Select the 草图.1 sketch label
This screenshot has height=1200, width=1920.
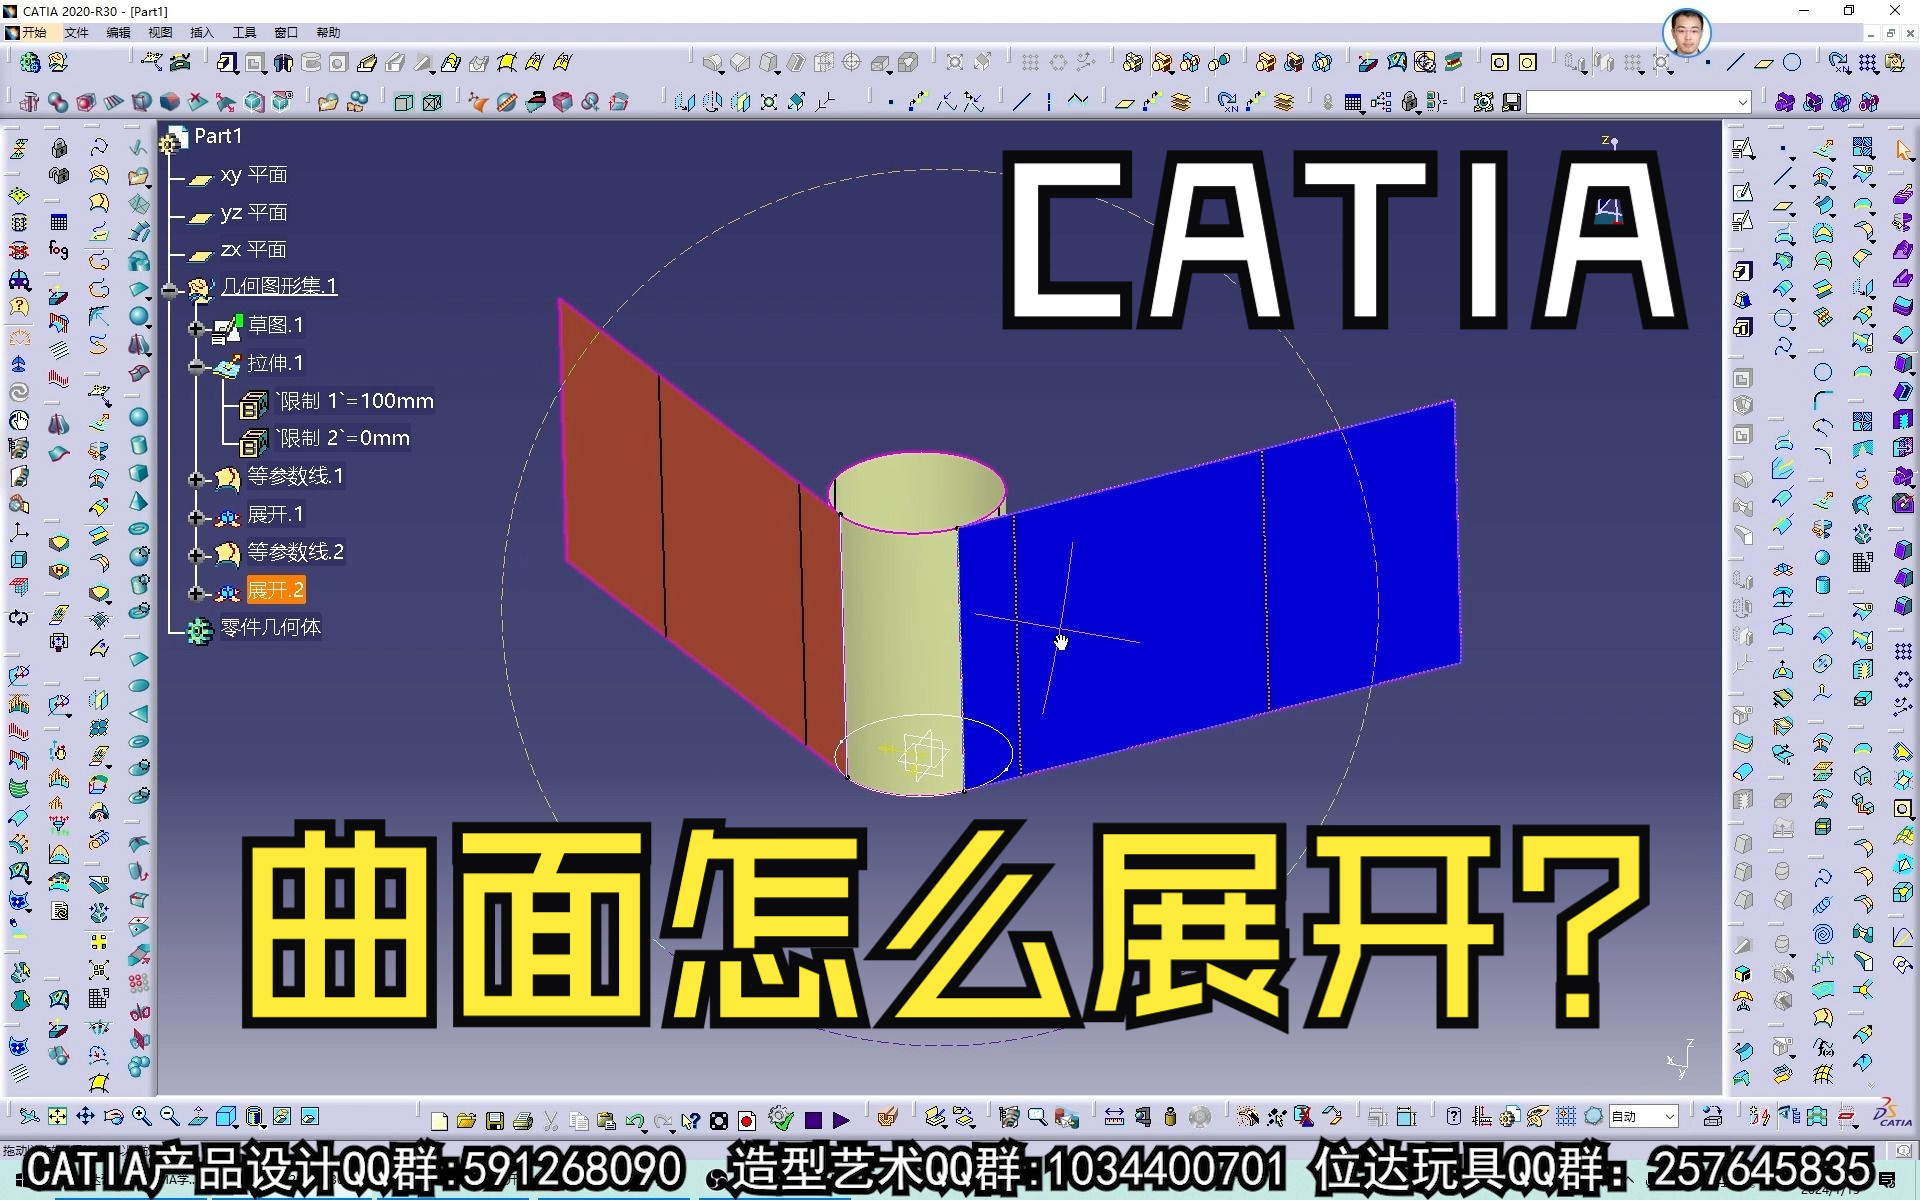(275, 325)
